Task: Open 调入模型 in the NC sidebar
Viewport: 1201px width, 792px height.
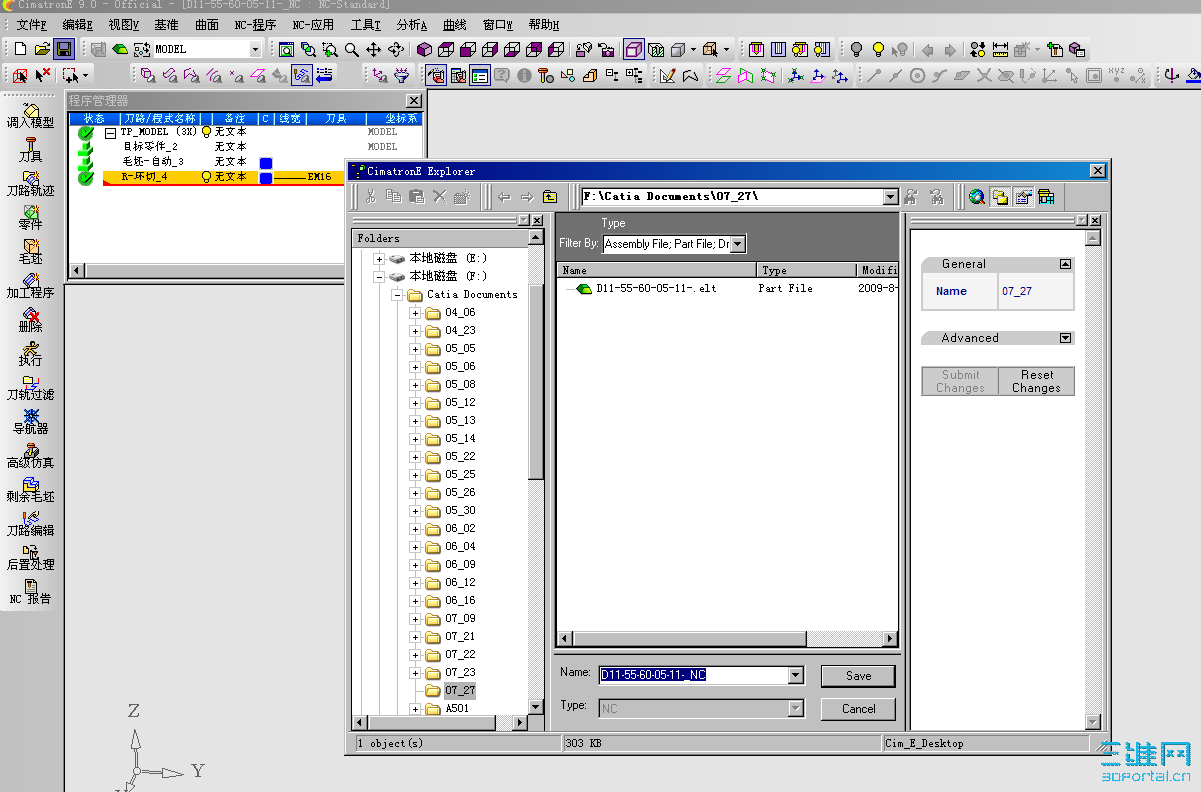Action: click(30, 115)
